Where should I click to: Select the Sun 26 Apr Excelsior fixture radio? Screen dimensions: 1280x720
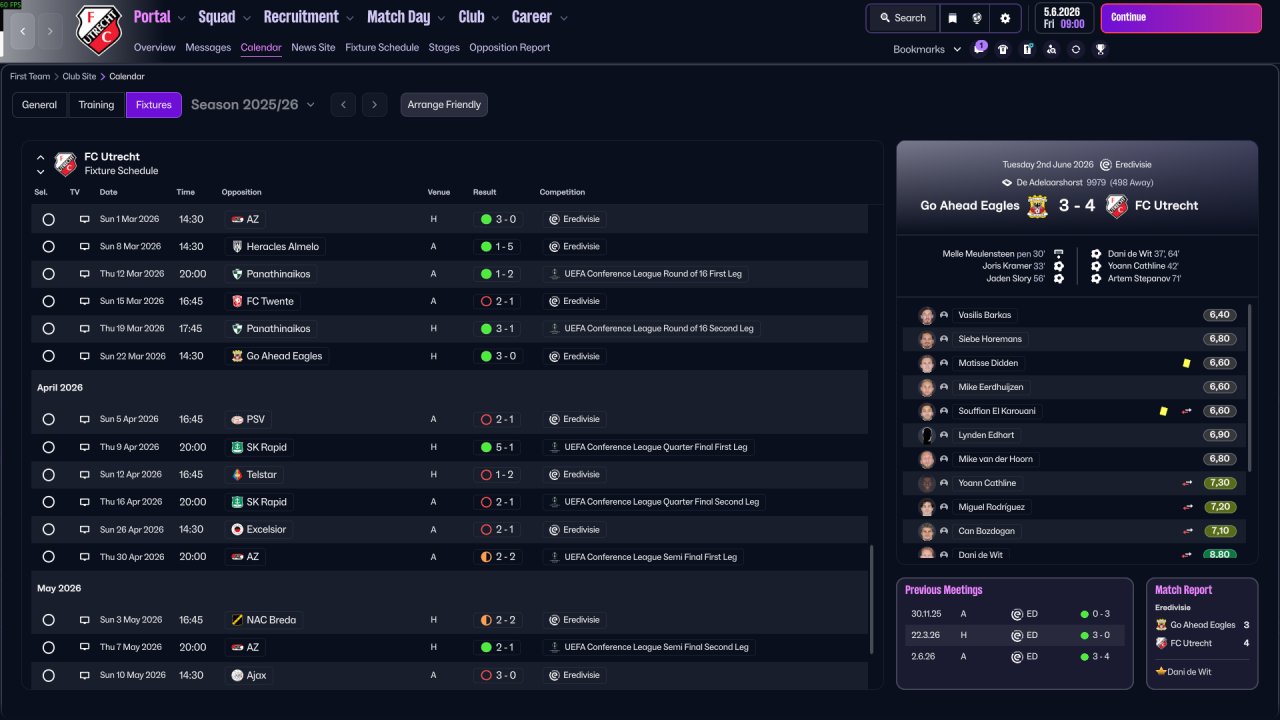pos(48,530)
